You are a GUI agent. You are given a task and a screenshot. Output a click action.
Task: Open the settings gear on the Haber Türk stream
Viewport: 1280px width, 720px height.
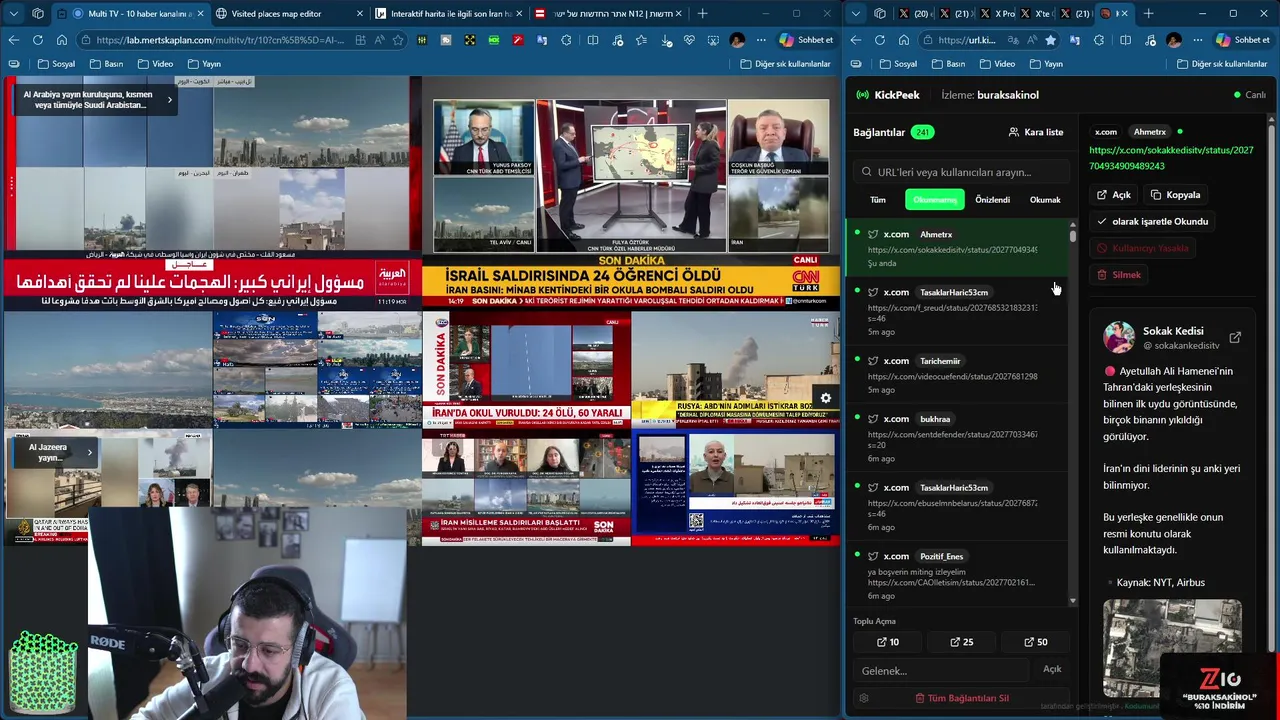point(826,398)
